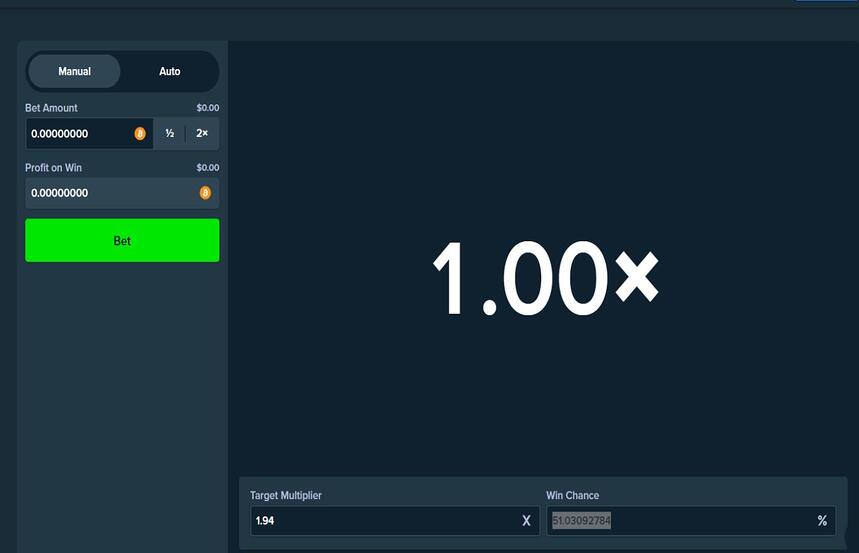Click the X symbol in Target Multiplier field
Viewport: 859px width, 553px height.
click(526, 521)
